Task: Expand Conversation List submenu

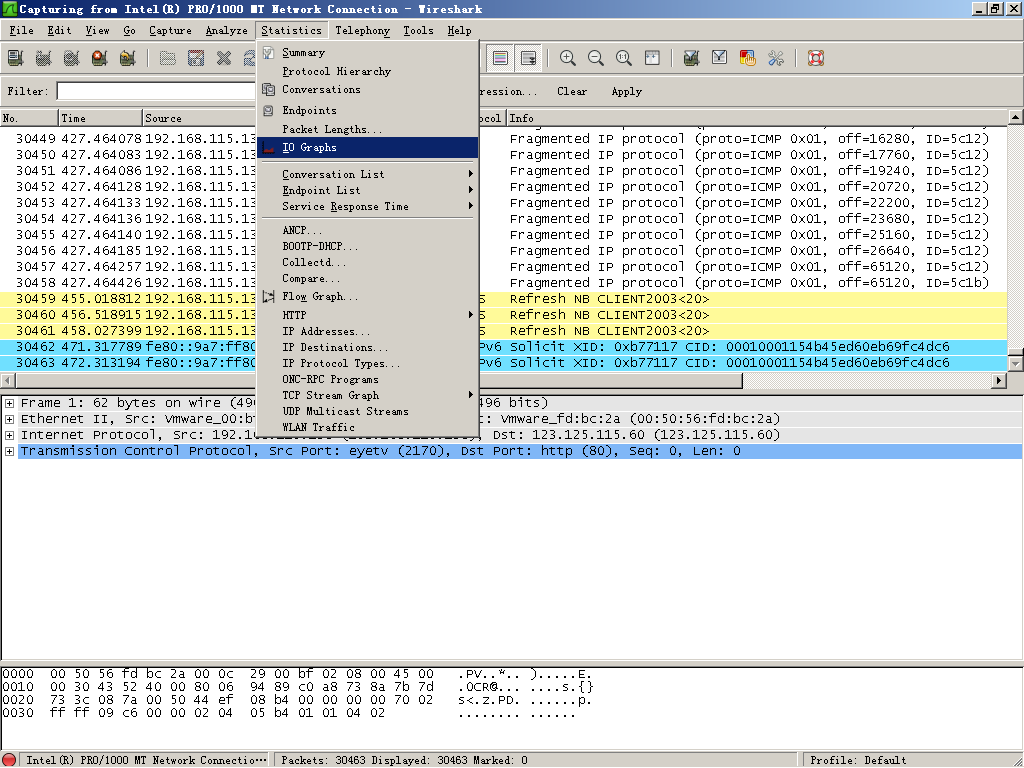Action: coord(368,174)
